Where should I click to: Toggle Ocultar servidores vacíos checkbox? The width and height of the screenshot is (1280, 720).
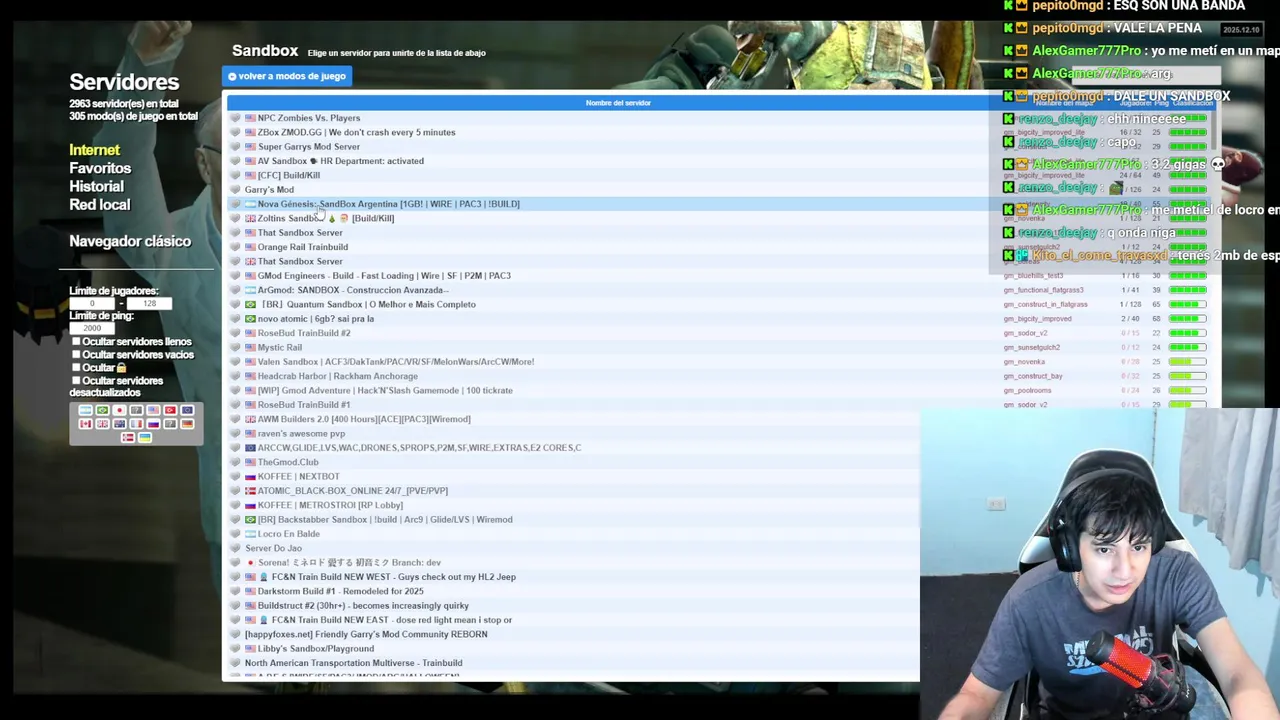(x=76, y=354)
